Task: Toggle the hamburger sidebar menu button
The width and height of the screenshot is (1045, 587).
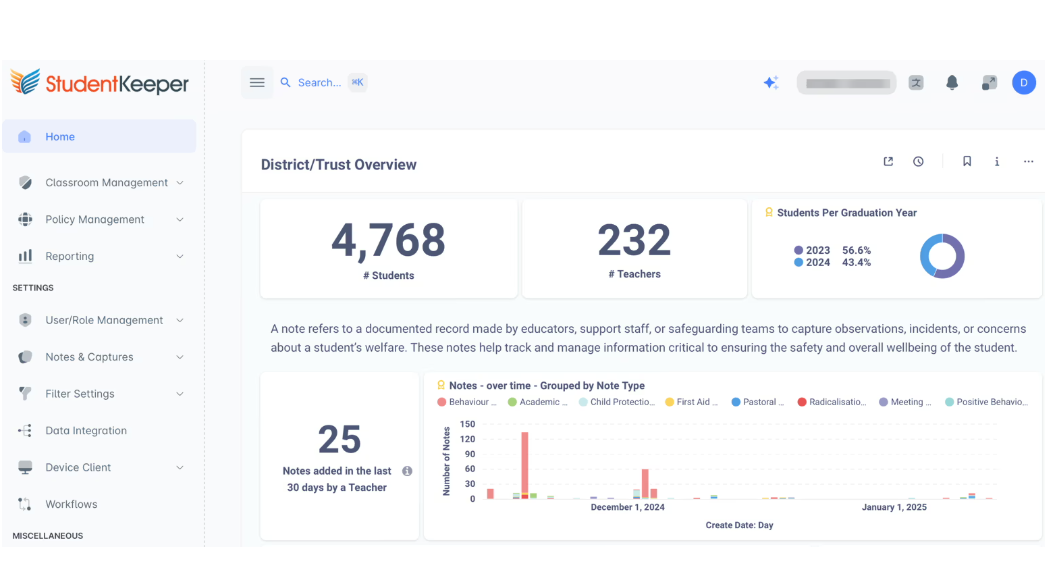Action: 257,83
